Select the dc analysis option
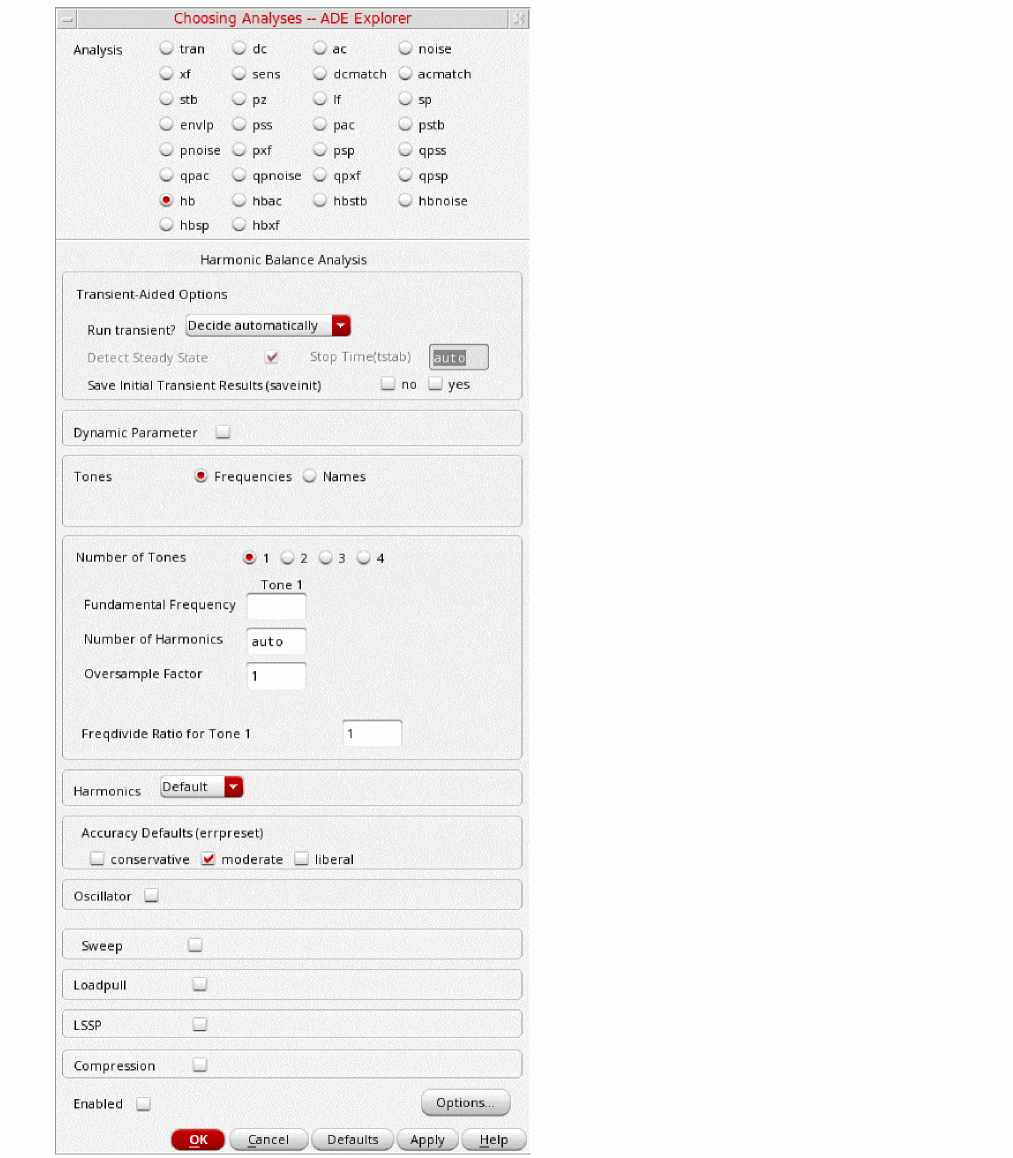 [x=239, y=49]
